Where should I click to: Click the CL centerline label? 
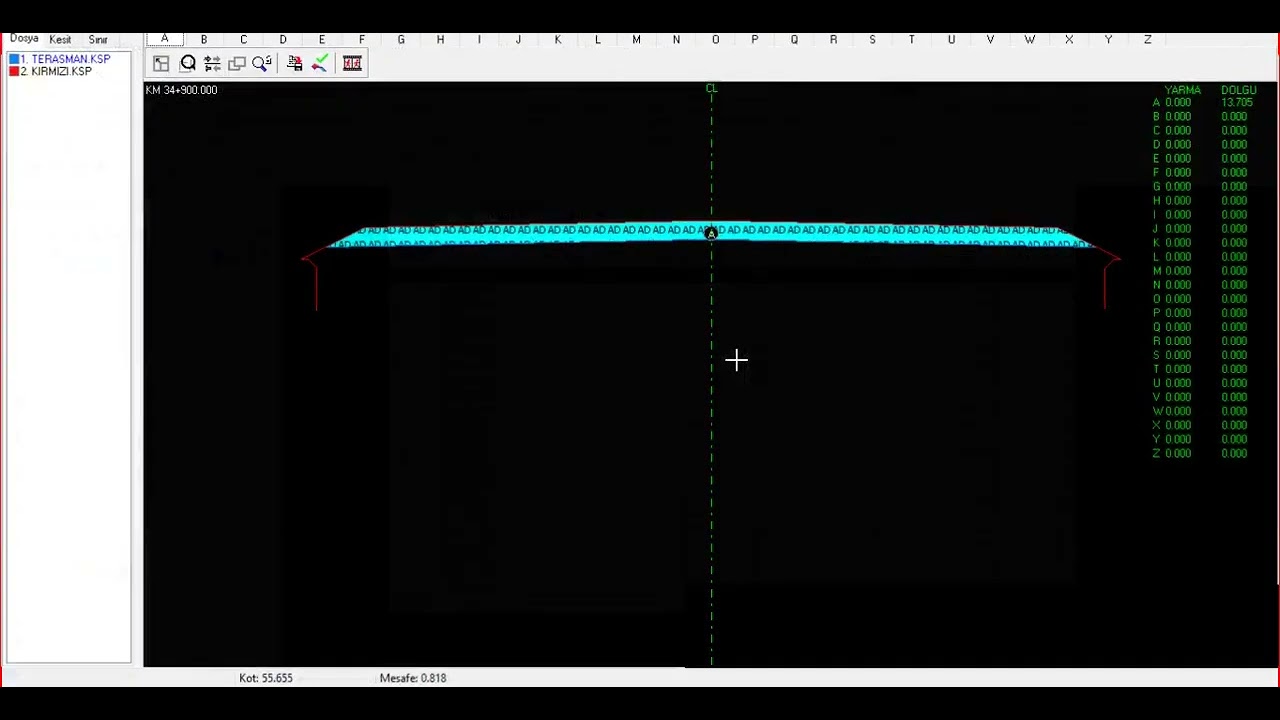pyautogui.click(x=711, y=89)
